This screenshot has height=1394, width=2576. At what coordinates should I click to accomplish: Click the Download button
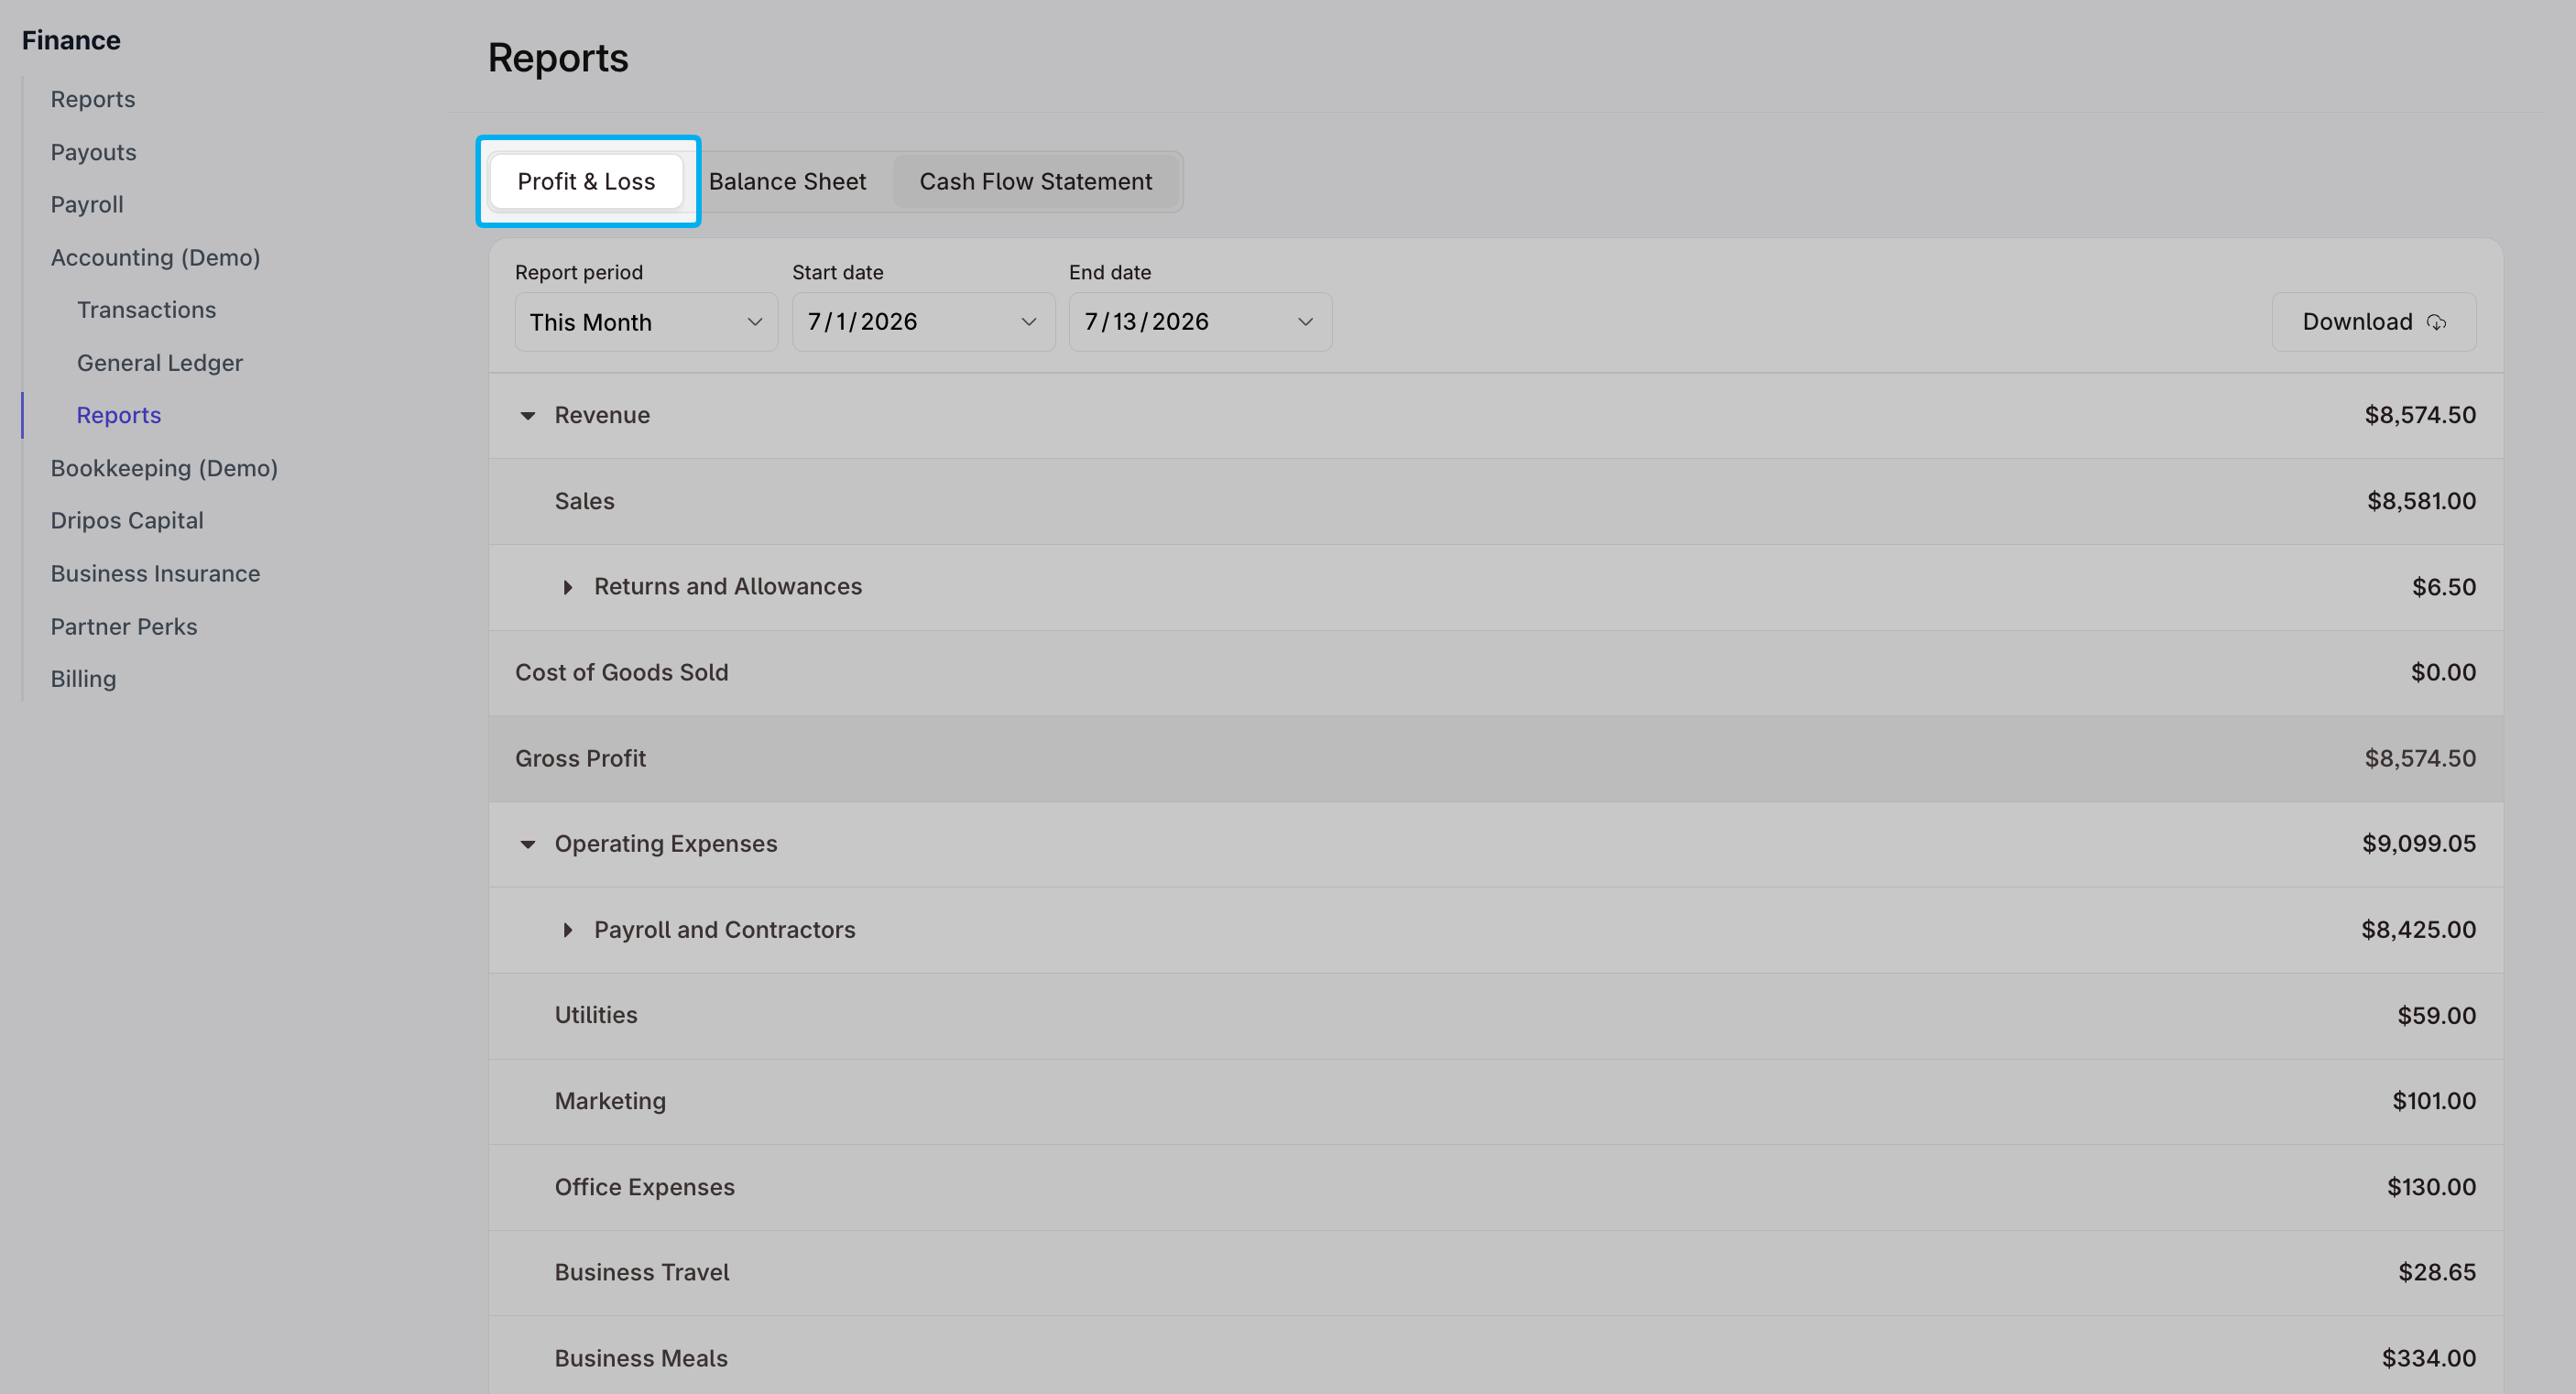[2373, 322]
